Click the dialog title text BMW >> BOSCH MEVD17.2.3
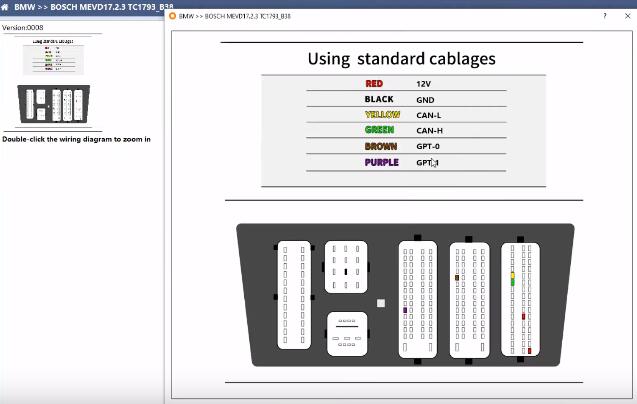The width and height of the screenshot is (637, 404). [235, 16]
